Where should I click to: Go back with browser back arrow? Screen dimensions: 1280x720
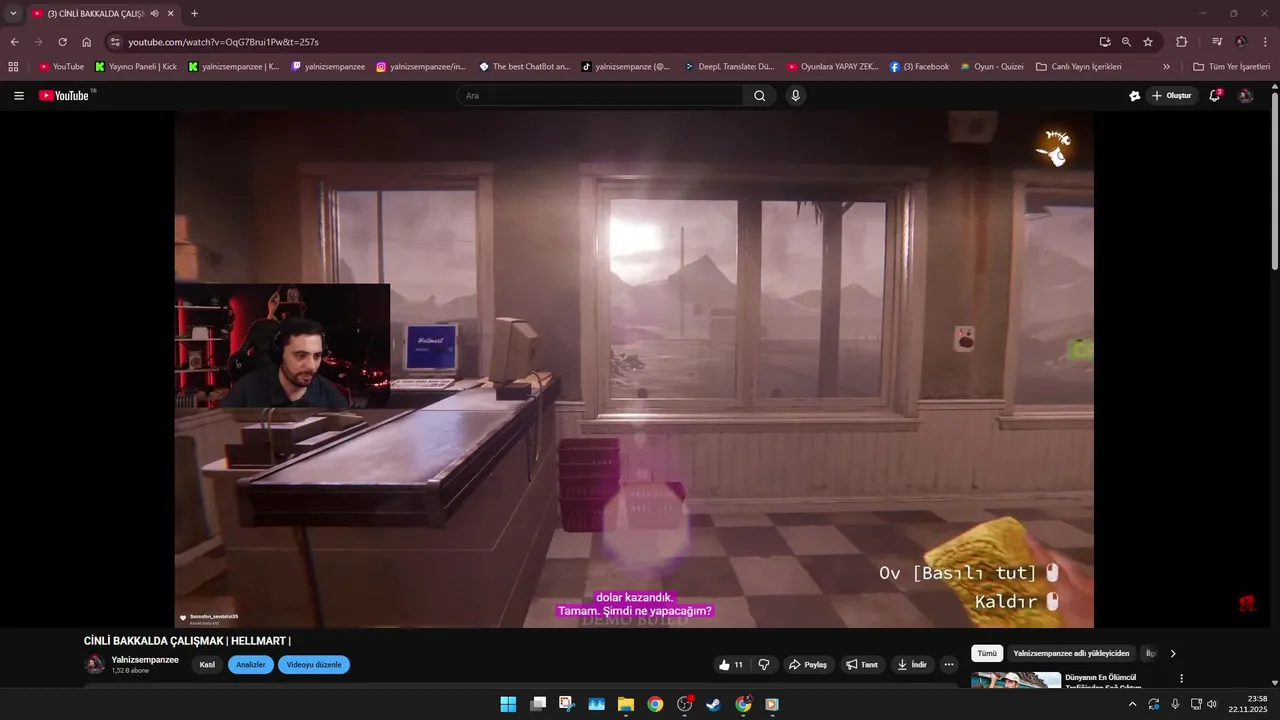click(14, 42)
